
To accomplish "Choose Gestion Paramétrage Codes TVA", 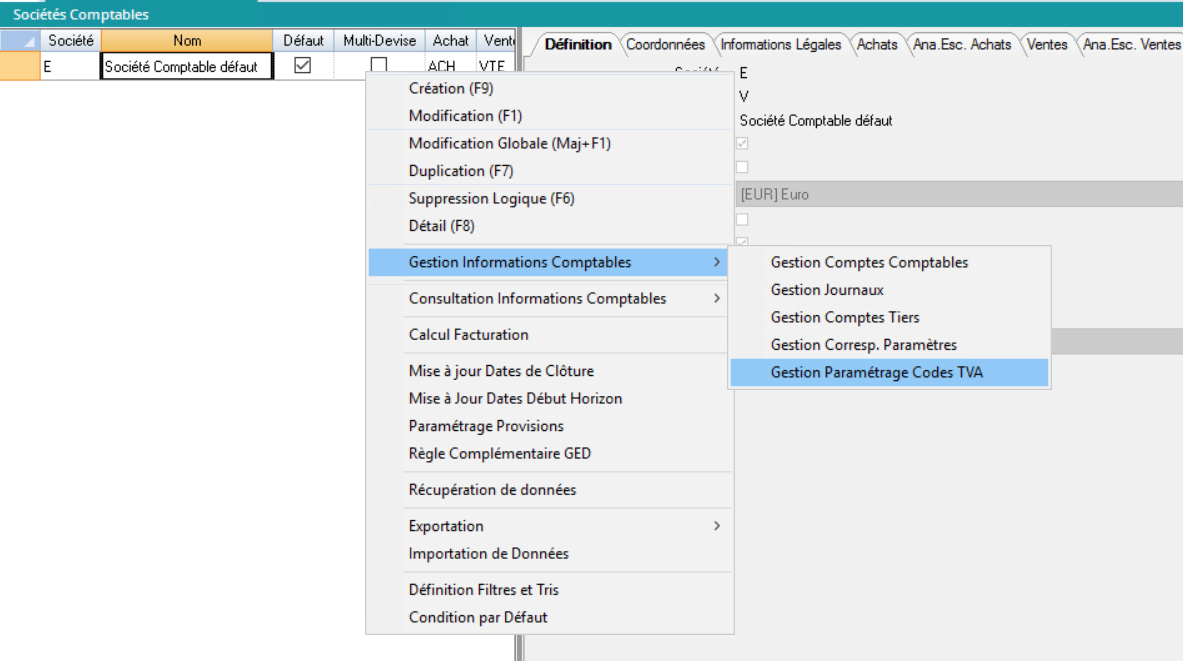I will point(877,372).
